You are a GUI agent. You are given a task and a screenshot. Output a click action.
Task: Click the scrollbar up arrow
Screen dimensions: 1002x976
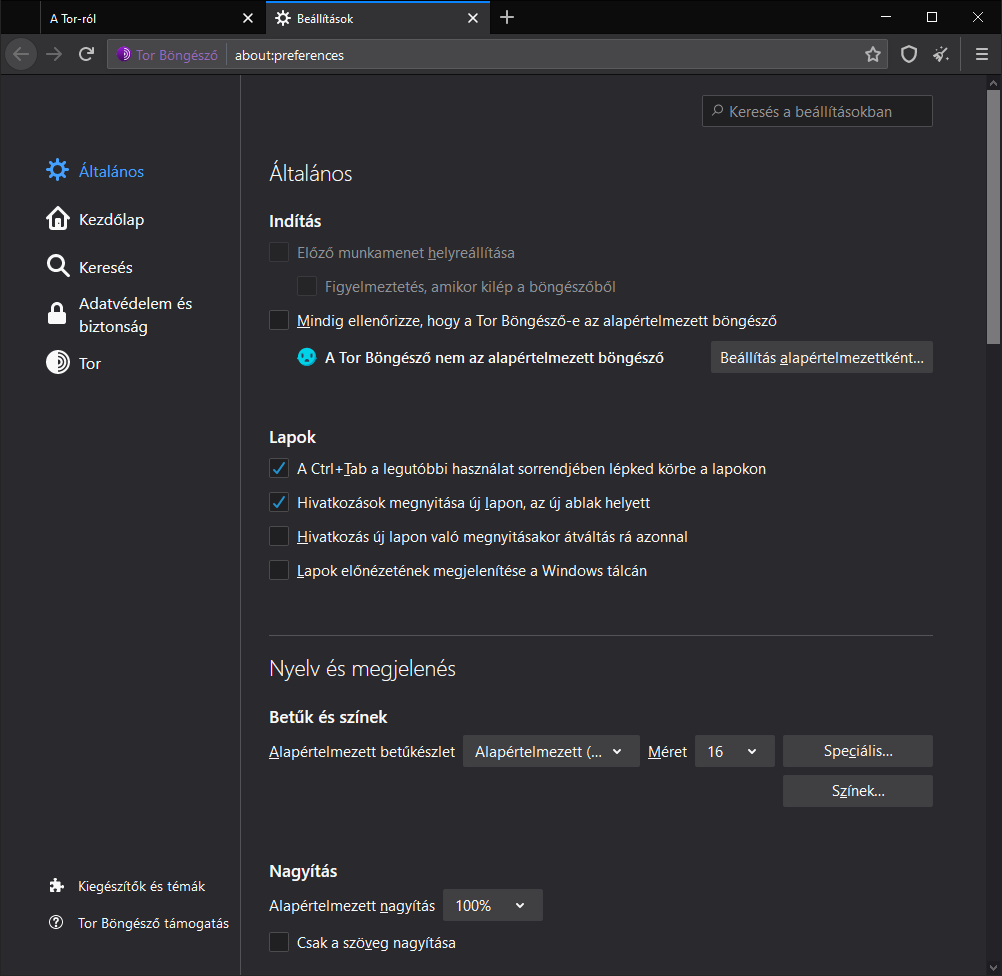pos(992,82)
